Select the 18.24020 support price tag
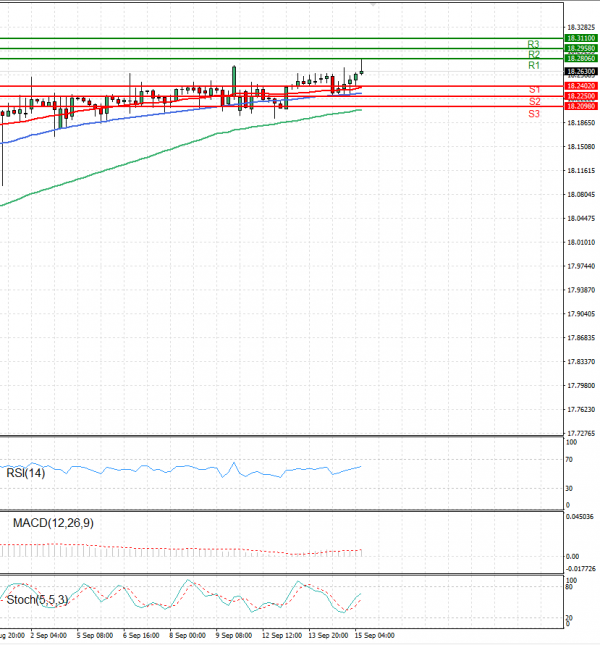600x645 pixels. [581, 86]
